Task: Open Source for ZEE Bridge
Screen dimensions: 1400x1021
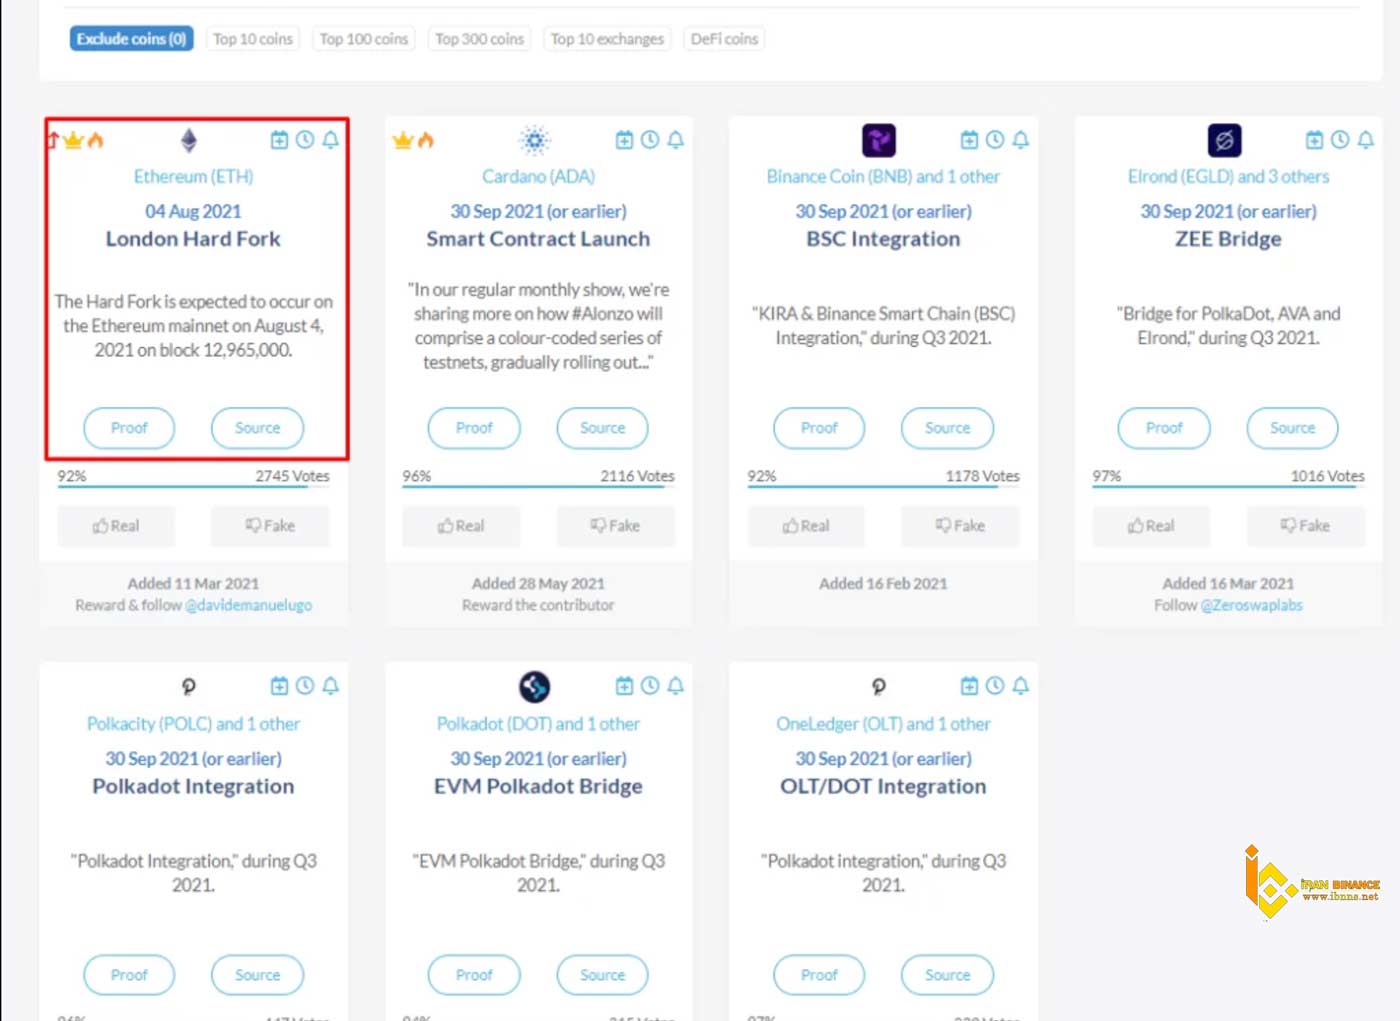Action: click(1292, 428)
